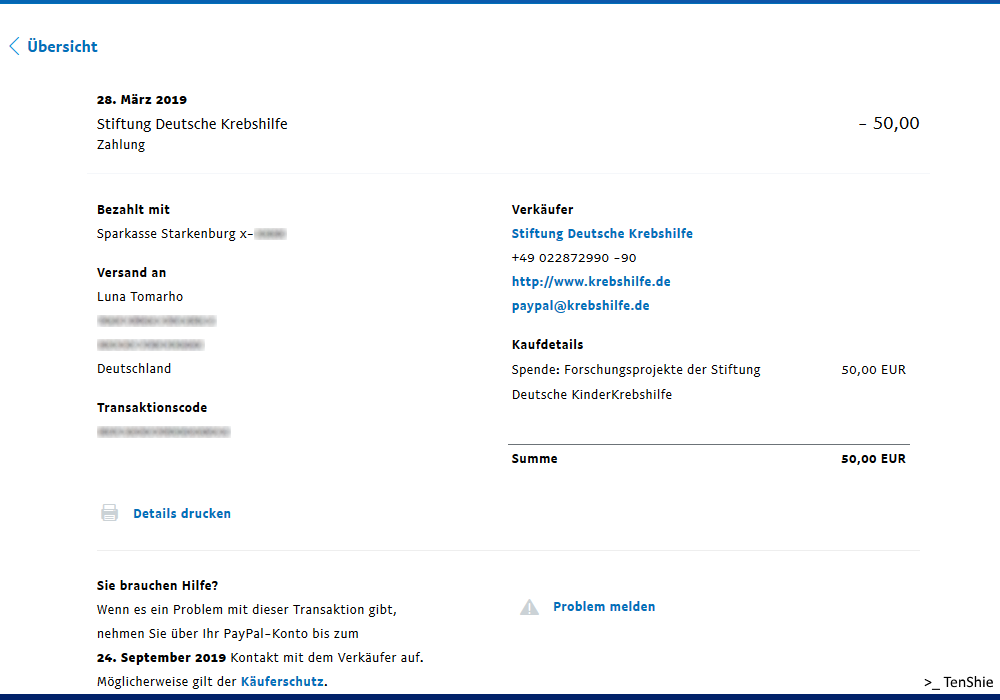Viewport: 1000px width, 700px height.
Task: Open the Problem melden link
Action: [x=604, y=606]
